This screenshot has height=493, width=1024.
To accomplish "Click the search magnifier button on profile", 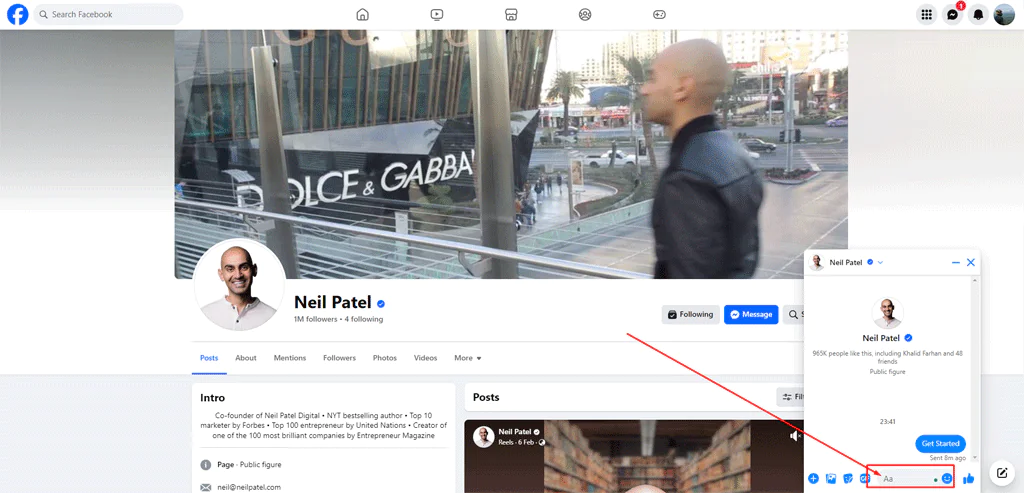I will [x=793, y=315].
